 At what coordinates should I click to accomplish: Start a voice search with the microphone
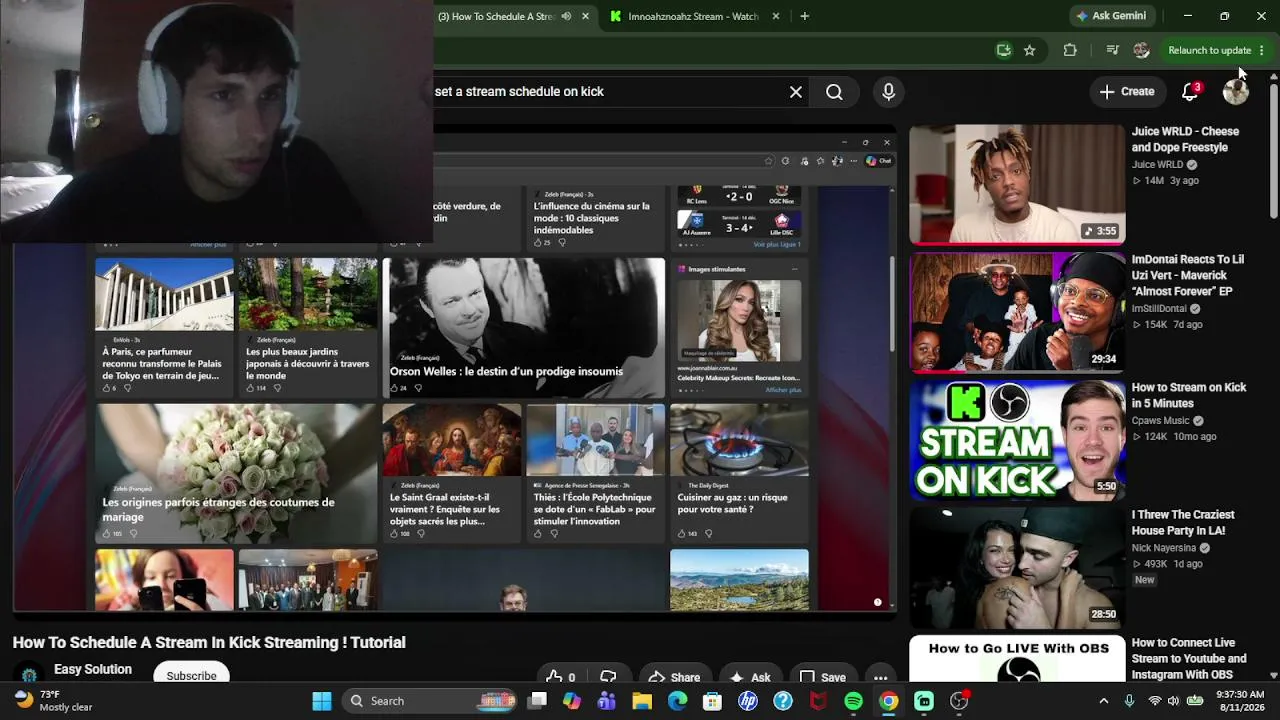click(888, 92)
